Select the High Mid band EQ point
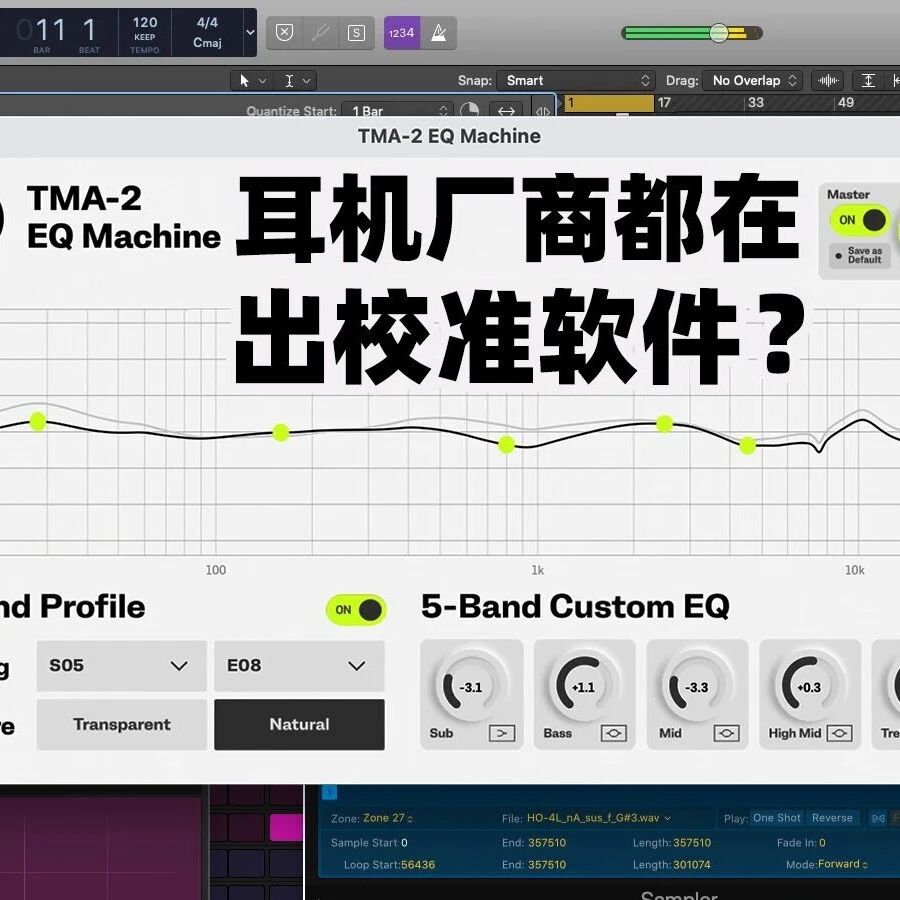900x900 pixels. click(x=665, y=424)
